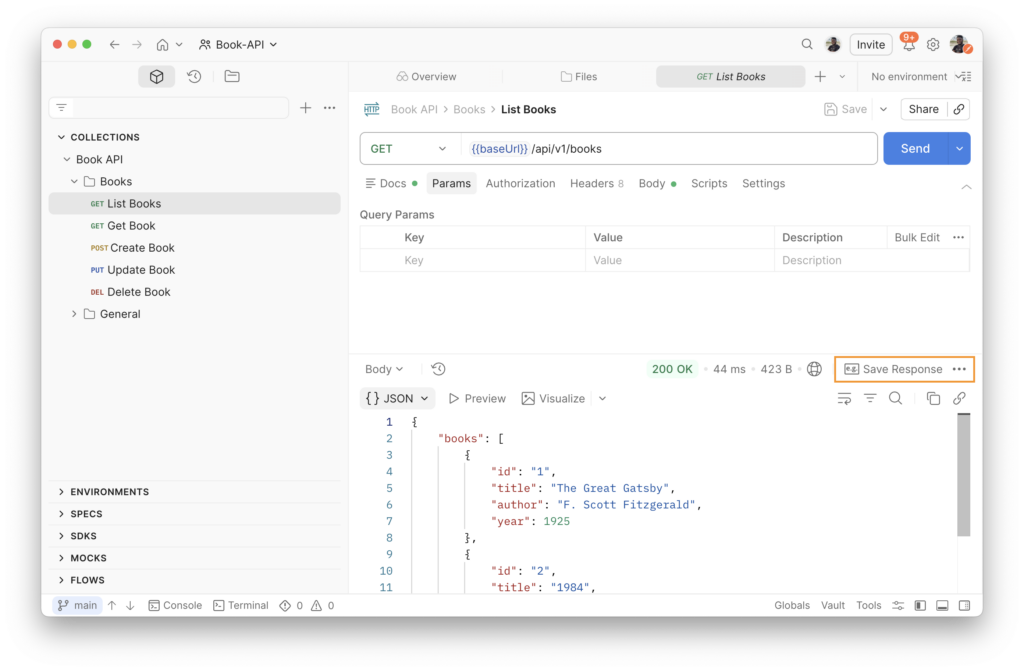This screenshot has height=671, width=1024.
Task: Open the Console in status bar
Action: click(x=175, y=606)
